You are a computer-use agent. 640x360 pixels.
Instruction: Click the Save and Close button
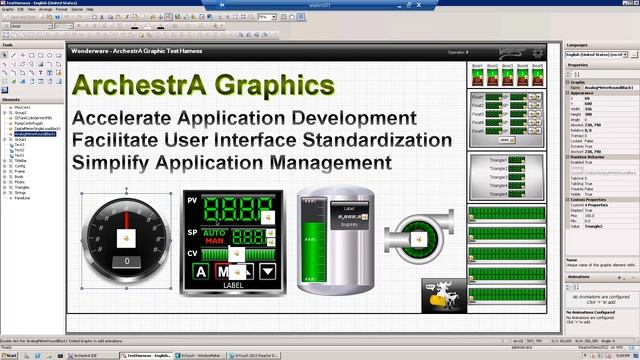(20, 17)
